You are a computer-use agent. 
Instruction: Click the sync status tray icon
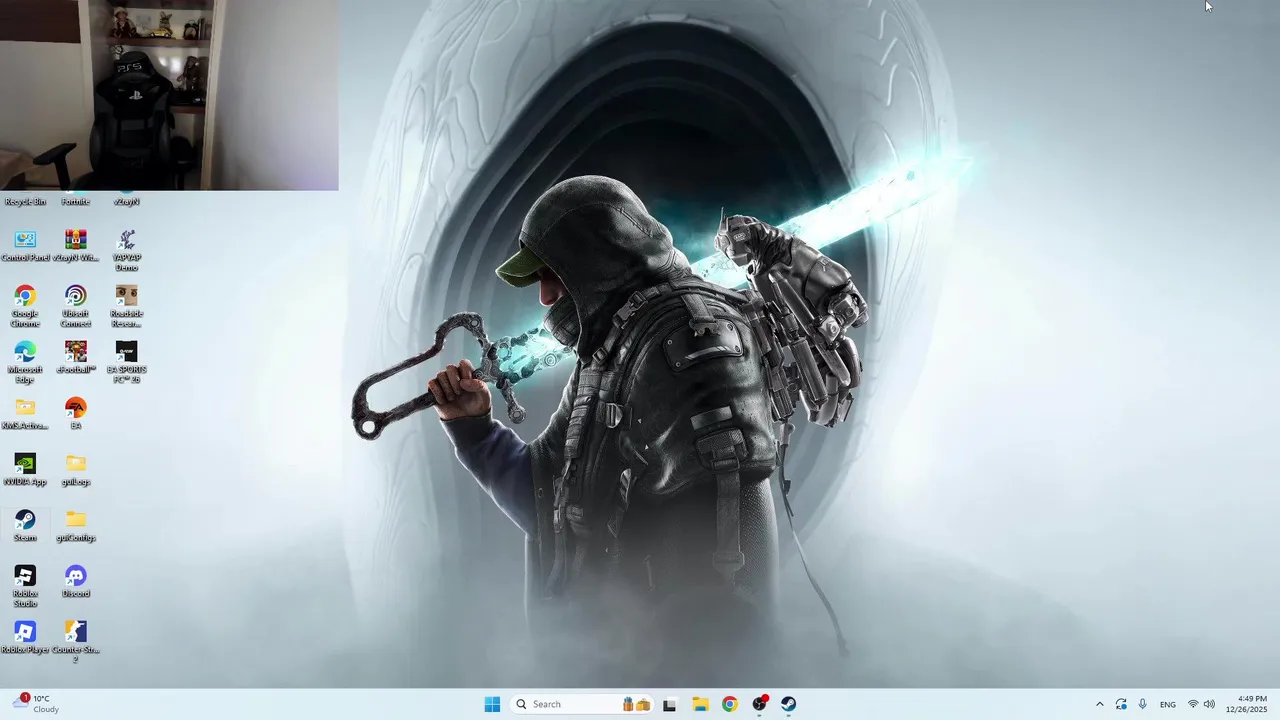coord(1121,704)
